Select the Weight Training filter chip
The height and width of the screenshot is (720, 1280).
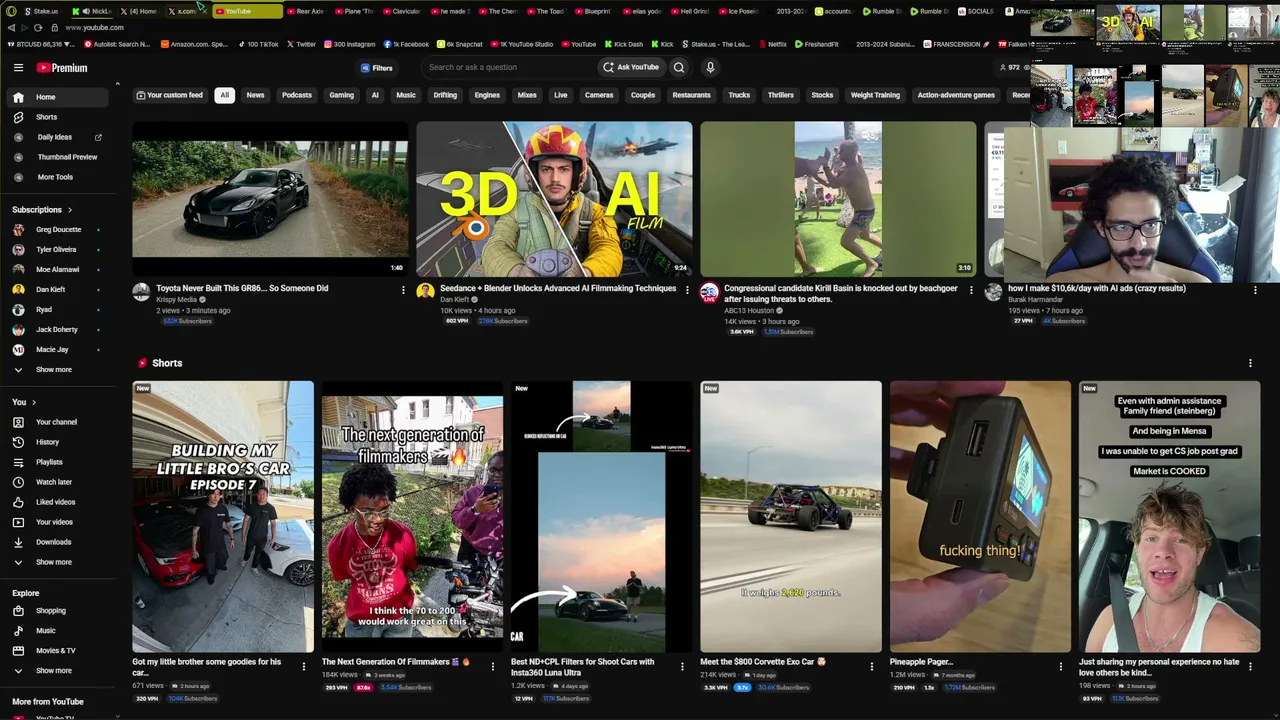[875, 95]
